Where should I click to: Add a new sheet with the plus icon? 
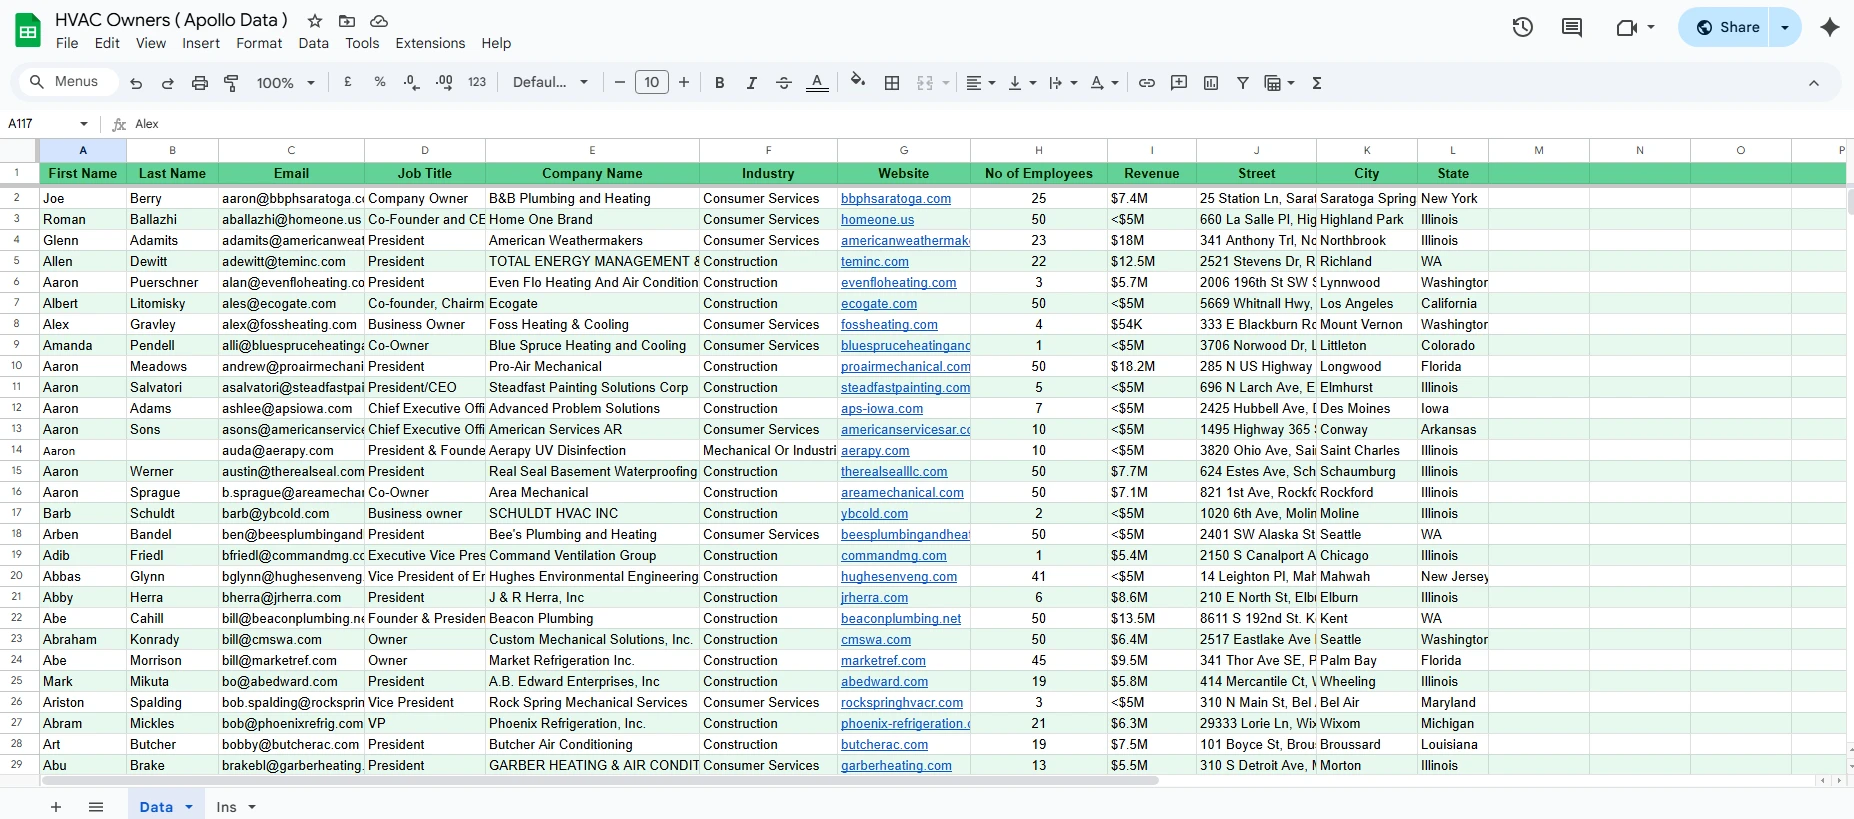coord(56,807)
